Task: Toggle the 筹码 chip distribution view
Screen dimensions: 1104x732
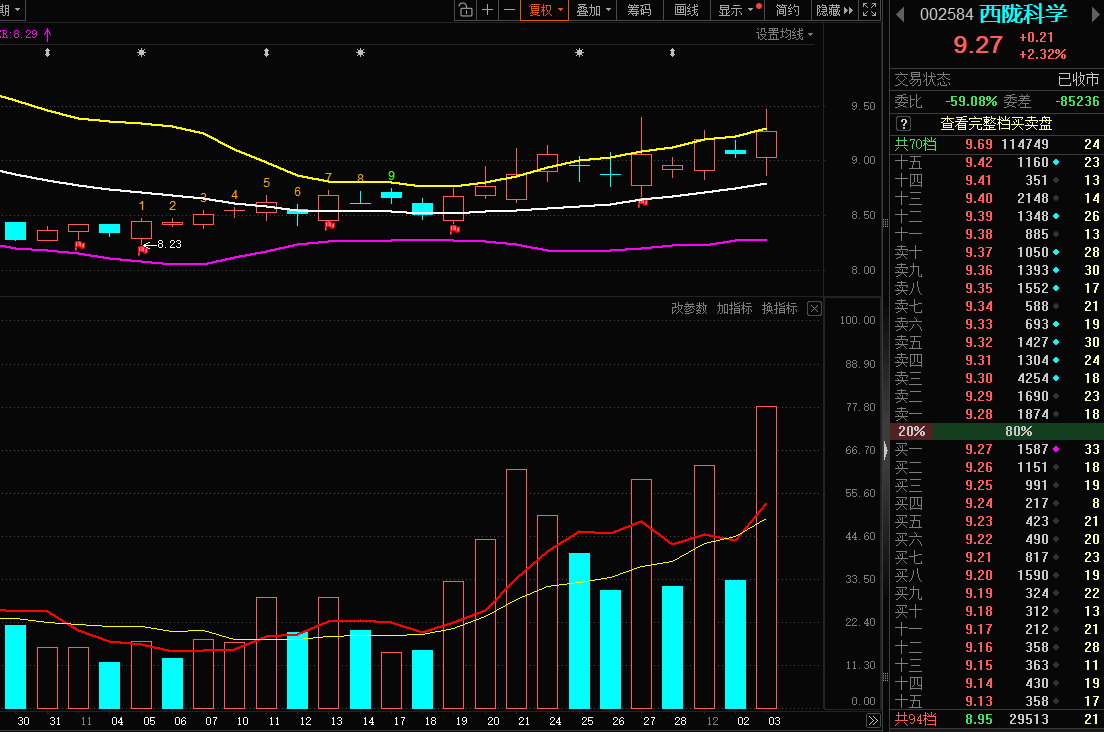Action: tap(639, 10)
